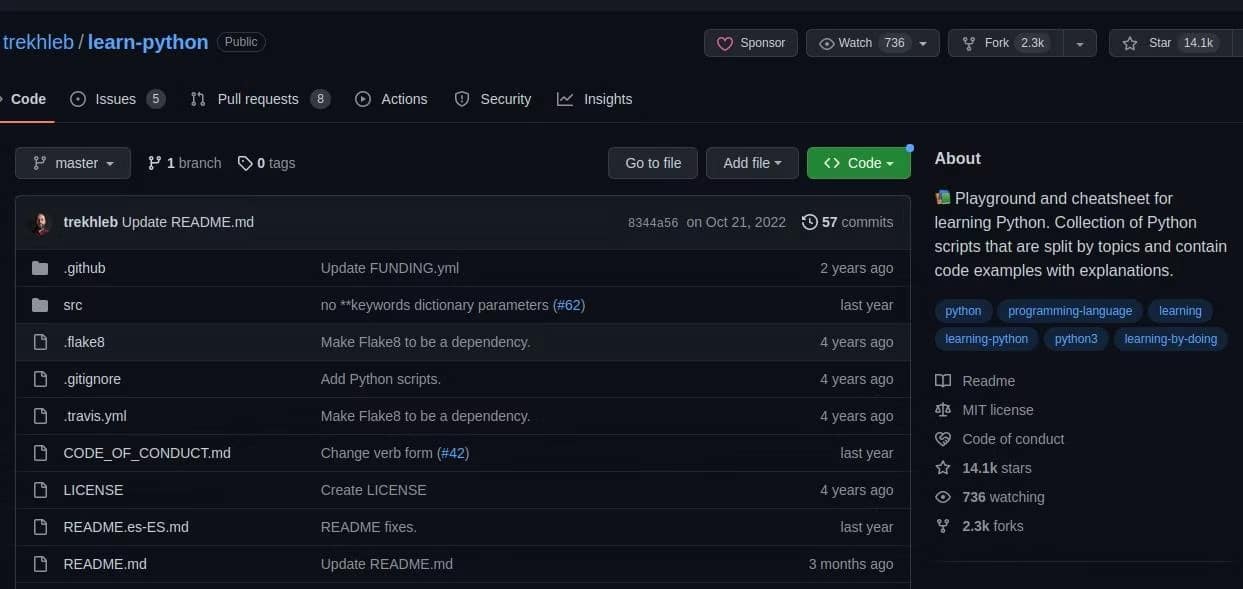Open the Readme book icon in About
The image size is (1243, 589).
(942, 380)
